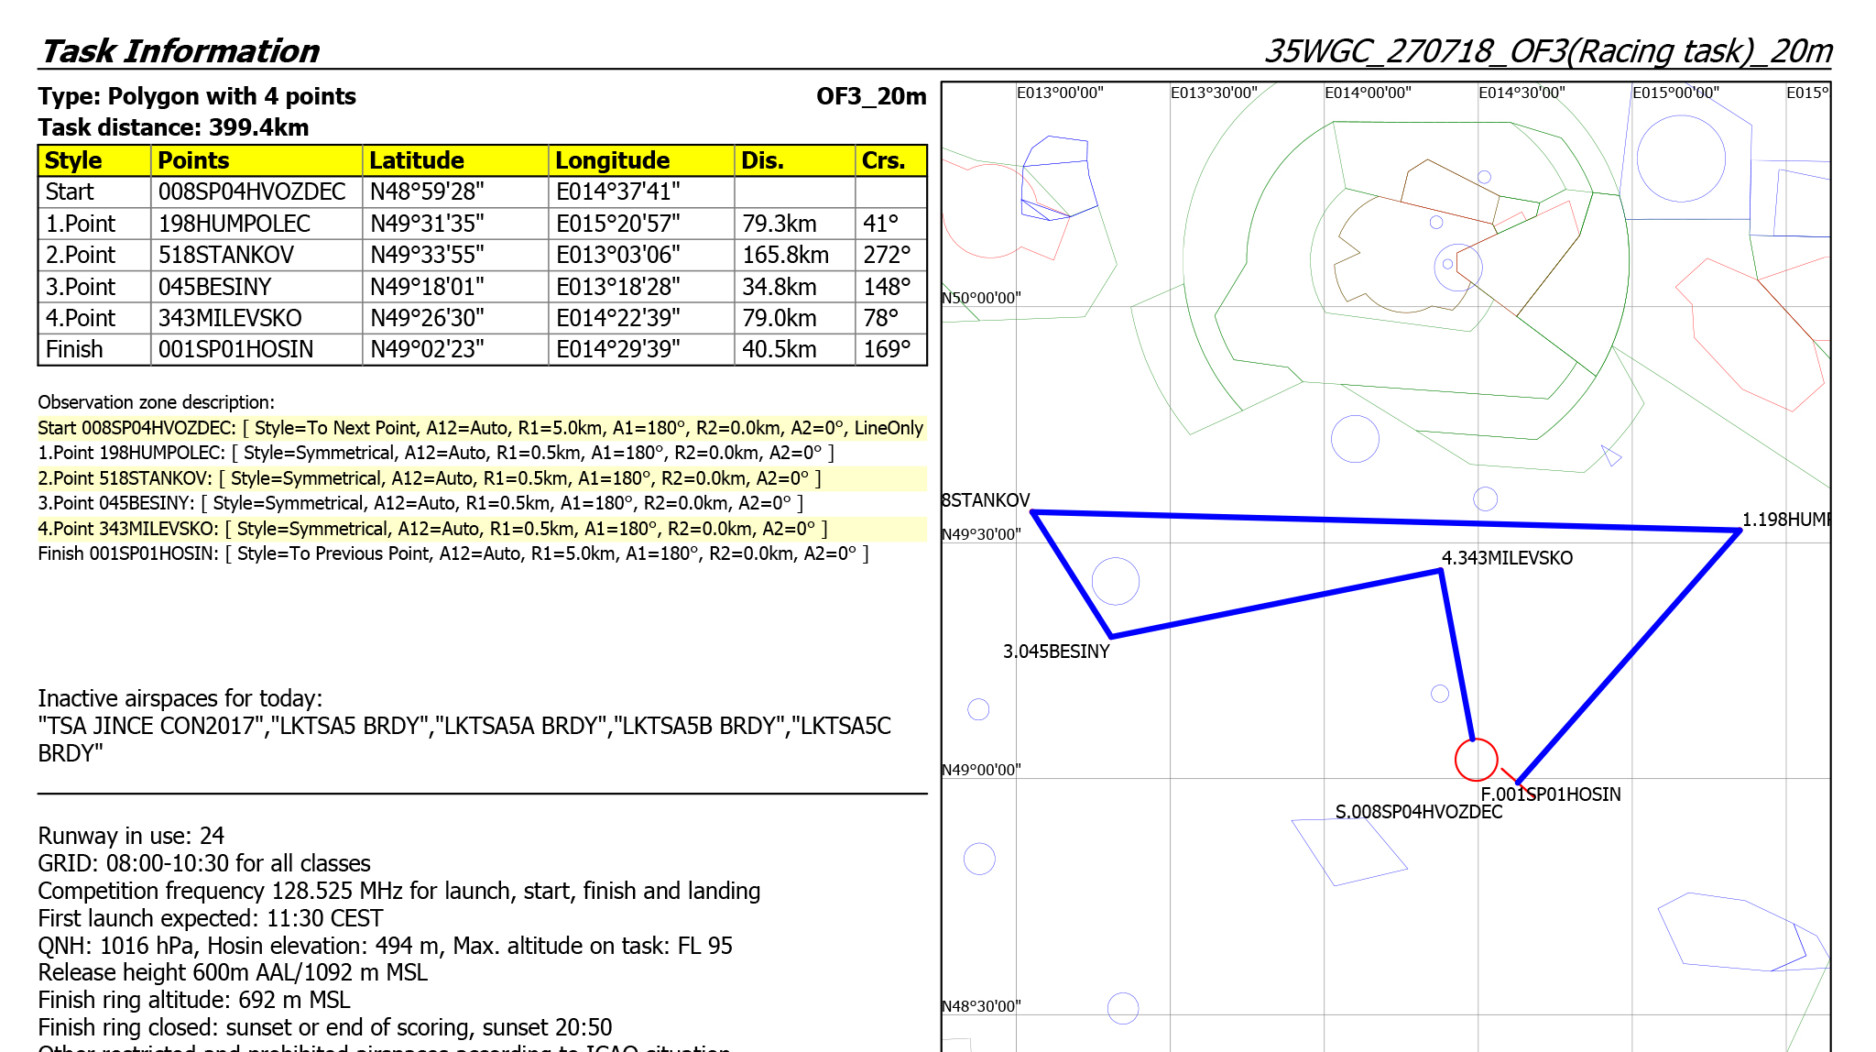Click the 165.8km distance cell
Screen dimensions: 1876x1052
pyautogui.click(x=785, y=255)
